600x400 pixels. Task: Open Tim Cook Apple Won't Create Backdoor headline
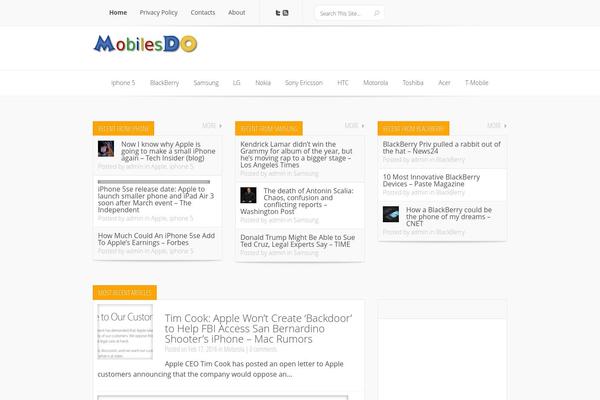(x=259, y=328)
